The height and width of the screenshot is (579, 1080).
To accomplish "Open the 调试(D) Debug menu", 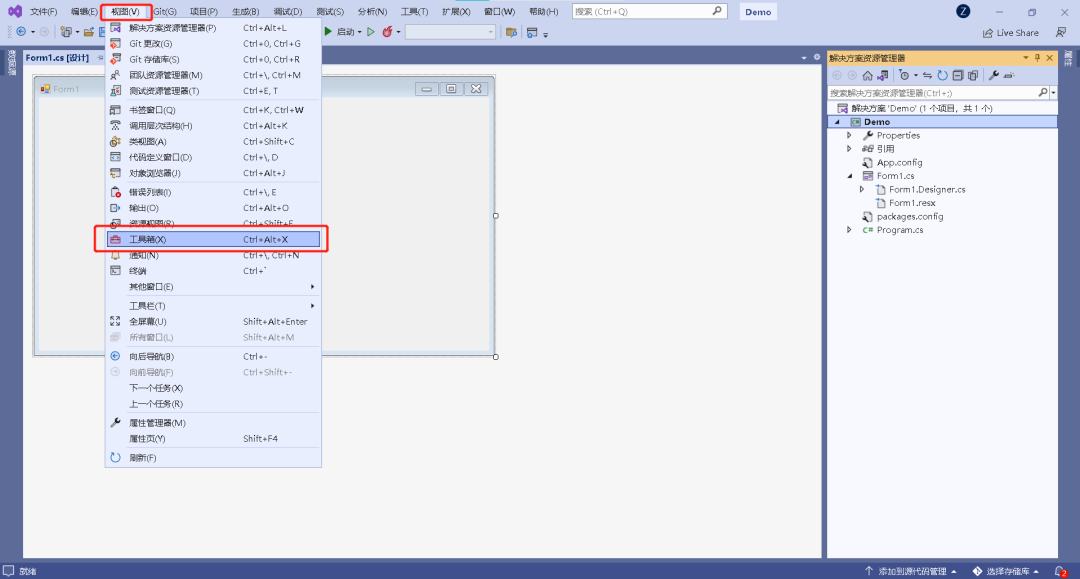I will pos(288,12).
